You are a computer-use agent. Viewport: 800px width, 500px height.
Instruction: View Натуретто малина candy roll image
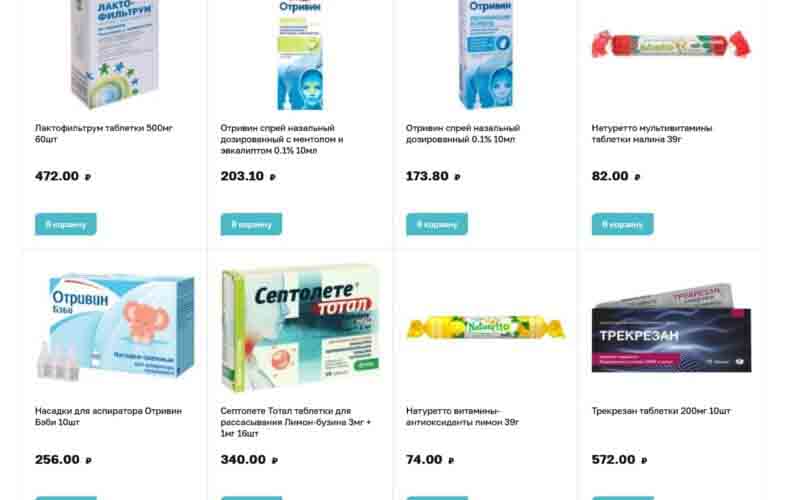[x=671, y=44]
